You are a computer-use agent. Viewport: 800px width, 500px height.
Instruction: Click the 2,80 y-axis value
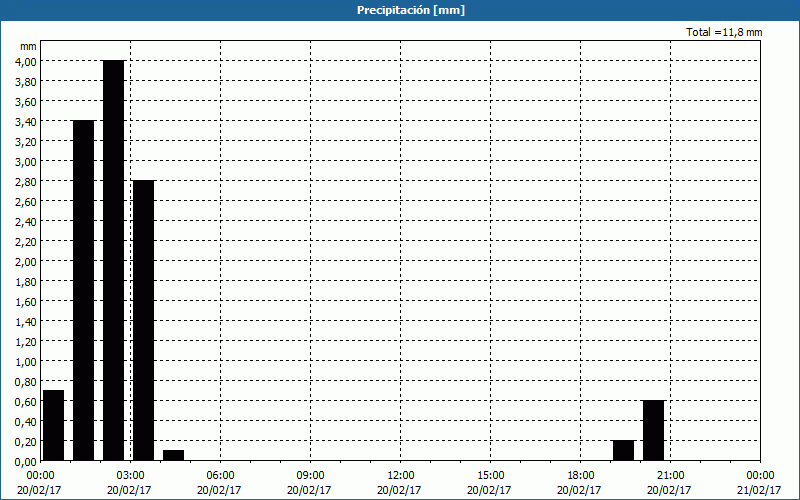[x=26, y=181]
